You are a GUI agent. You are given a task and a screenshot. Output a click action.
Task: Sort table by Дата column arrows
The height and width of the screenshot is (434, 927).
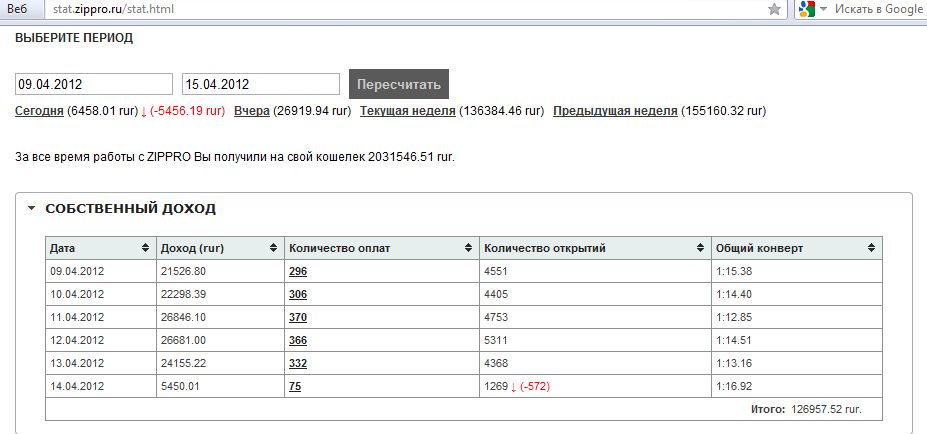tap(145, 248)
